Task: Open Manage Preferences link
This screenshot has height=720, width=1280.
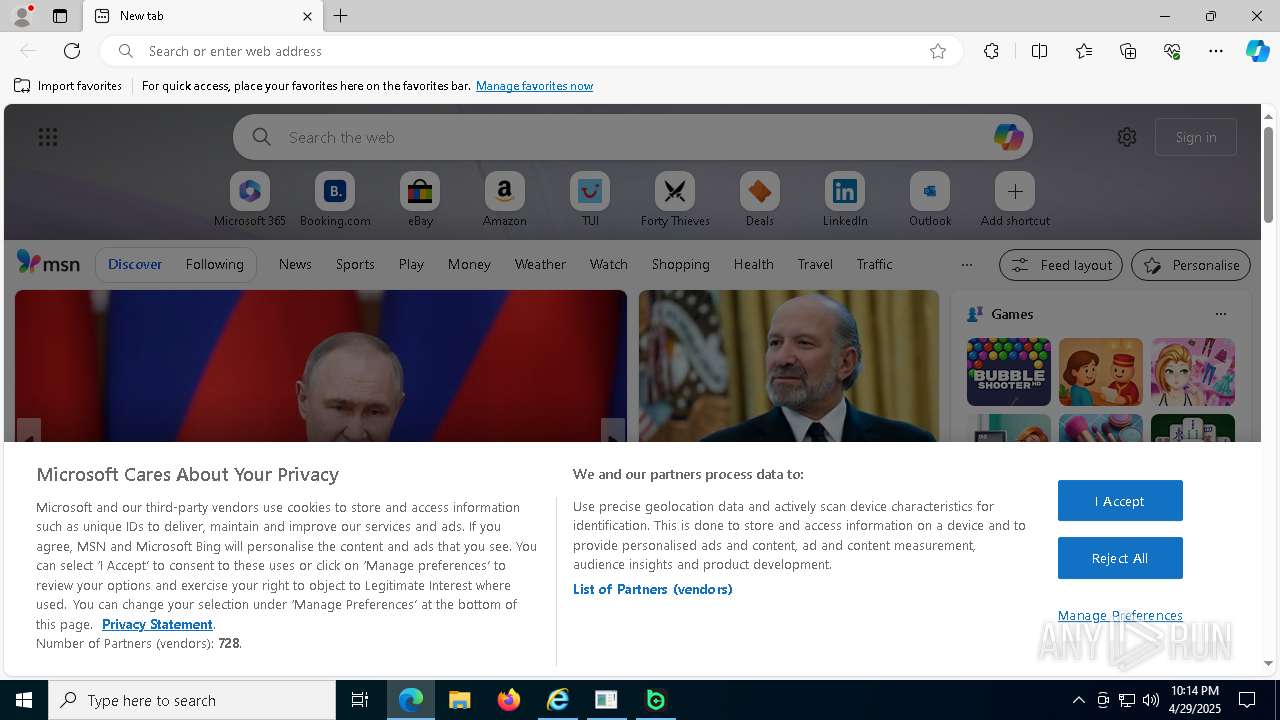Action: click(1120, 615)
